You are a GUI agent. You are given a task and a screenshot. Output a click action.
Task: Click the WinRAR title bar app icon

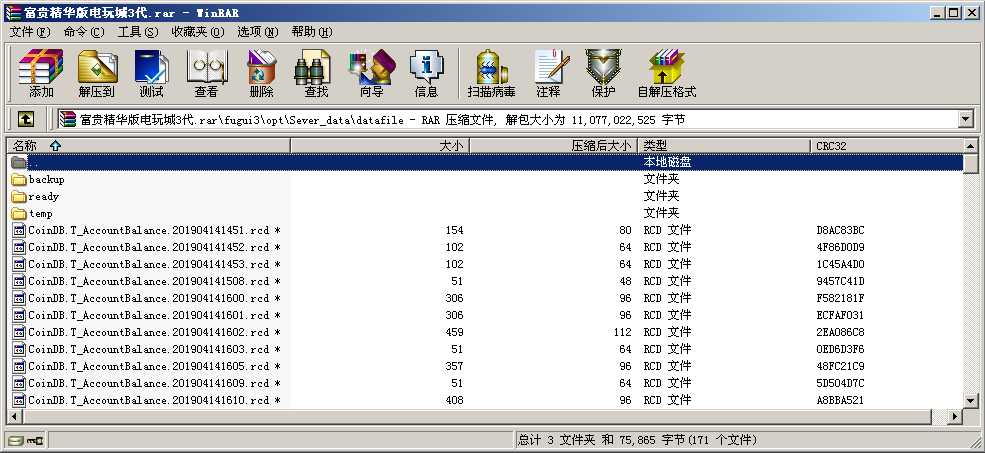12,12
